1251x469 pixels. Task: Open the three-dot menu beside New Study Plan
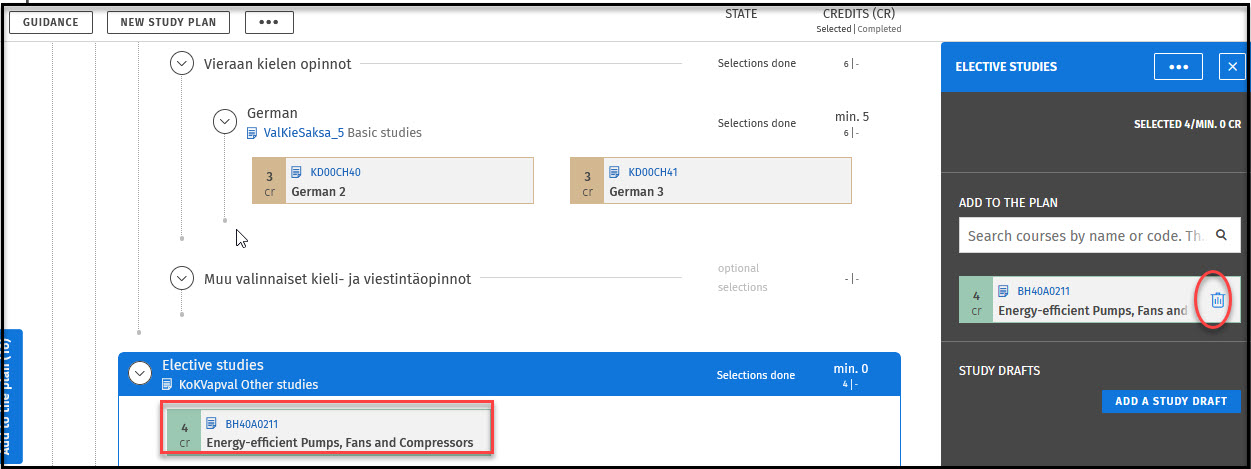click(269, 22)
